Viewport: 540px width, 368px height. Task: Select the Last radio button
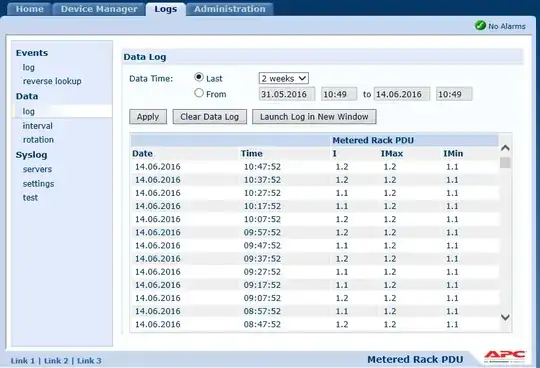tap(199, 77)
